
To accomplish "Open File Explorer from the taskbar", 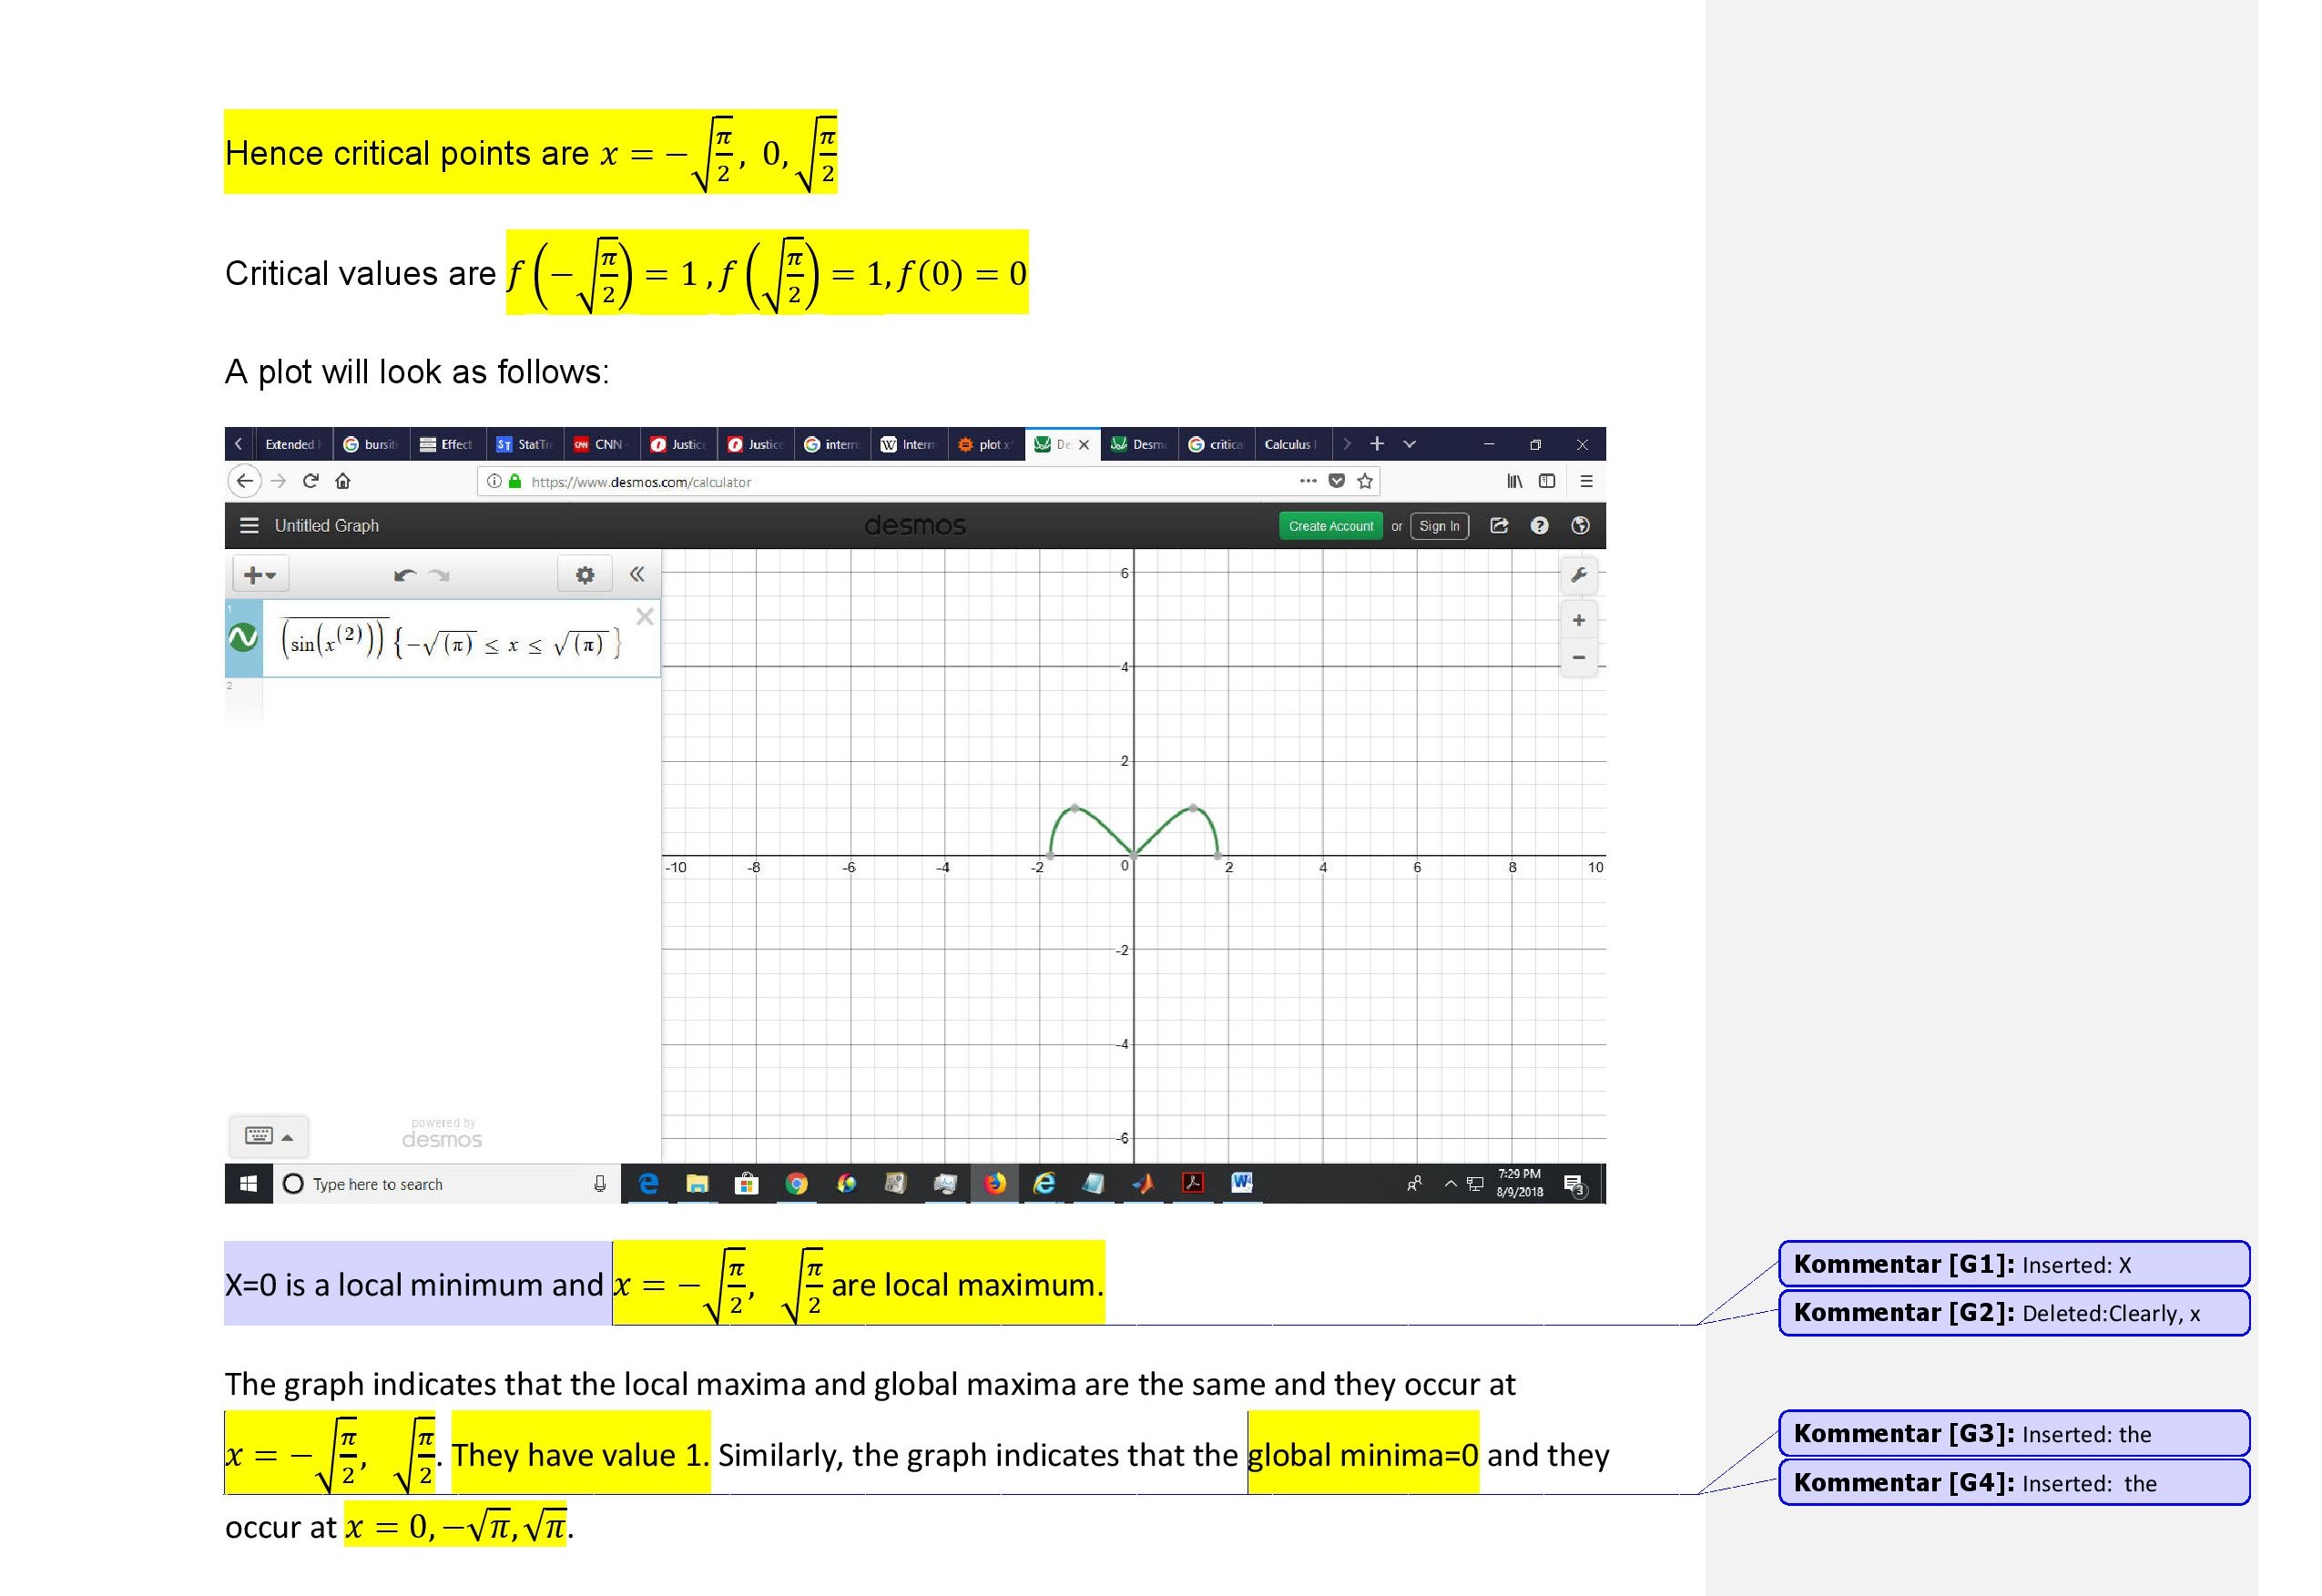I will click(x=697, y=1184).
